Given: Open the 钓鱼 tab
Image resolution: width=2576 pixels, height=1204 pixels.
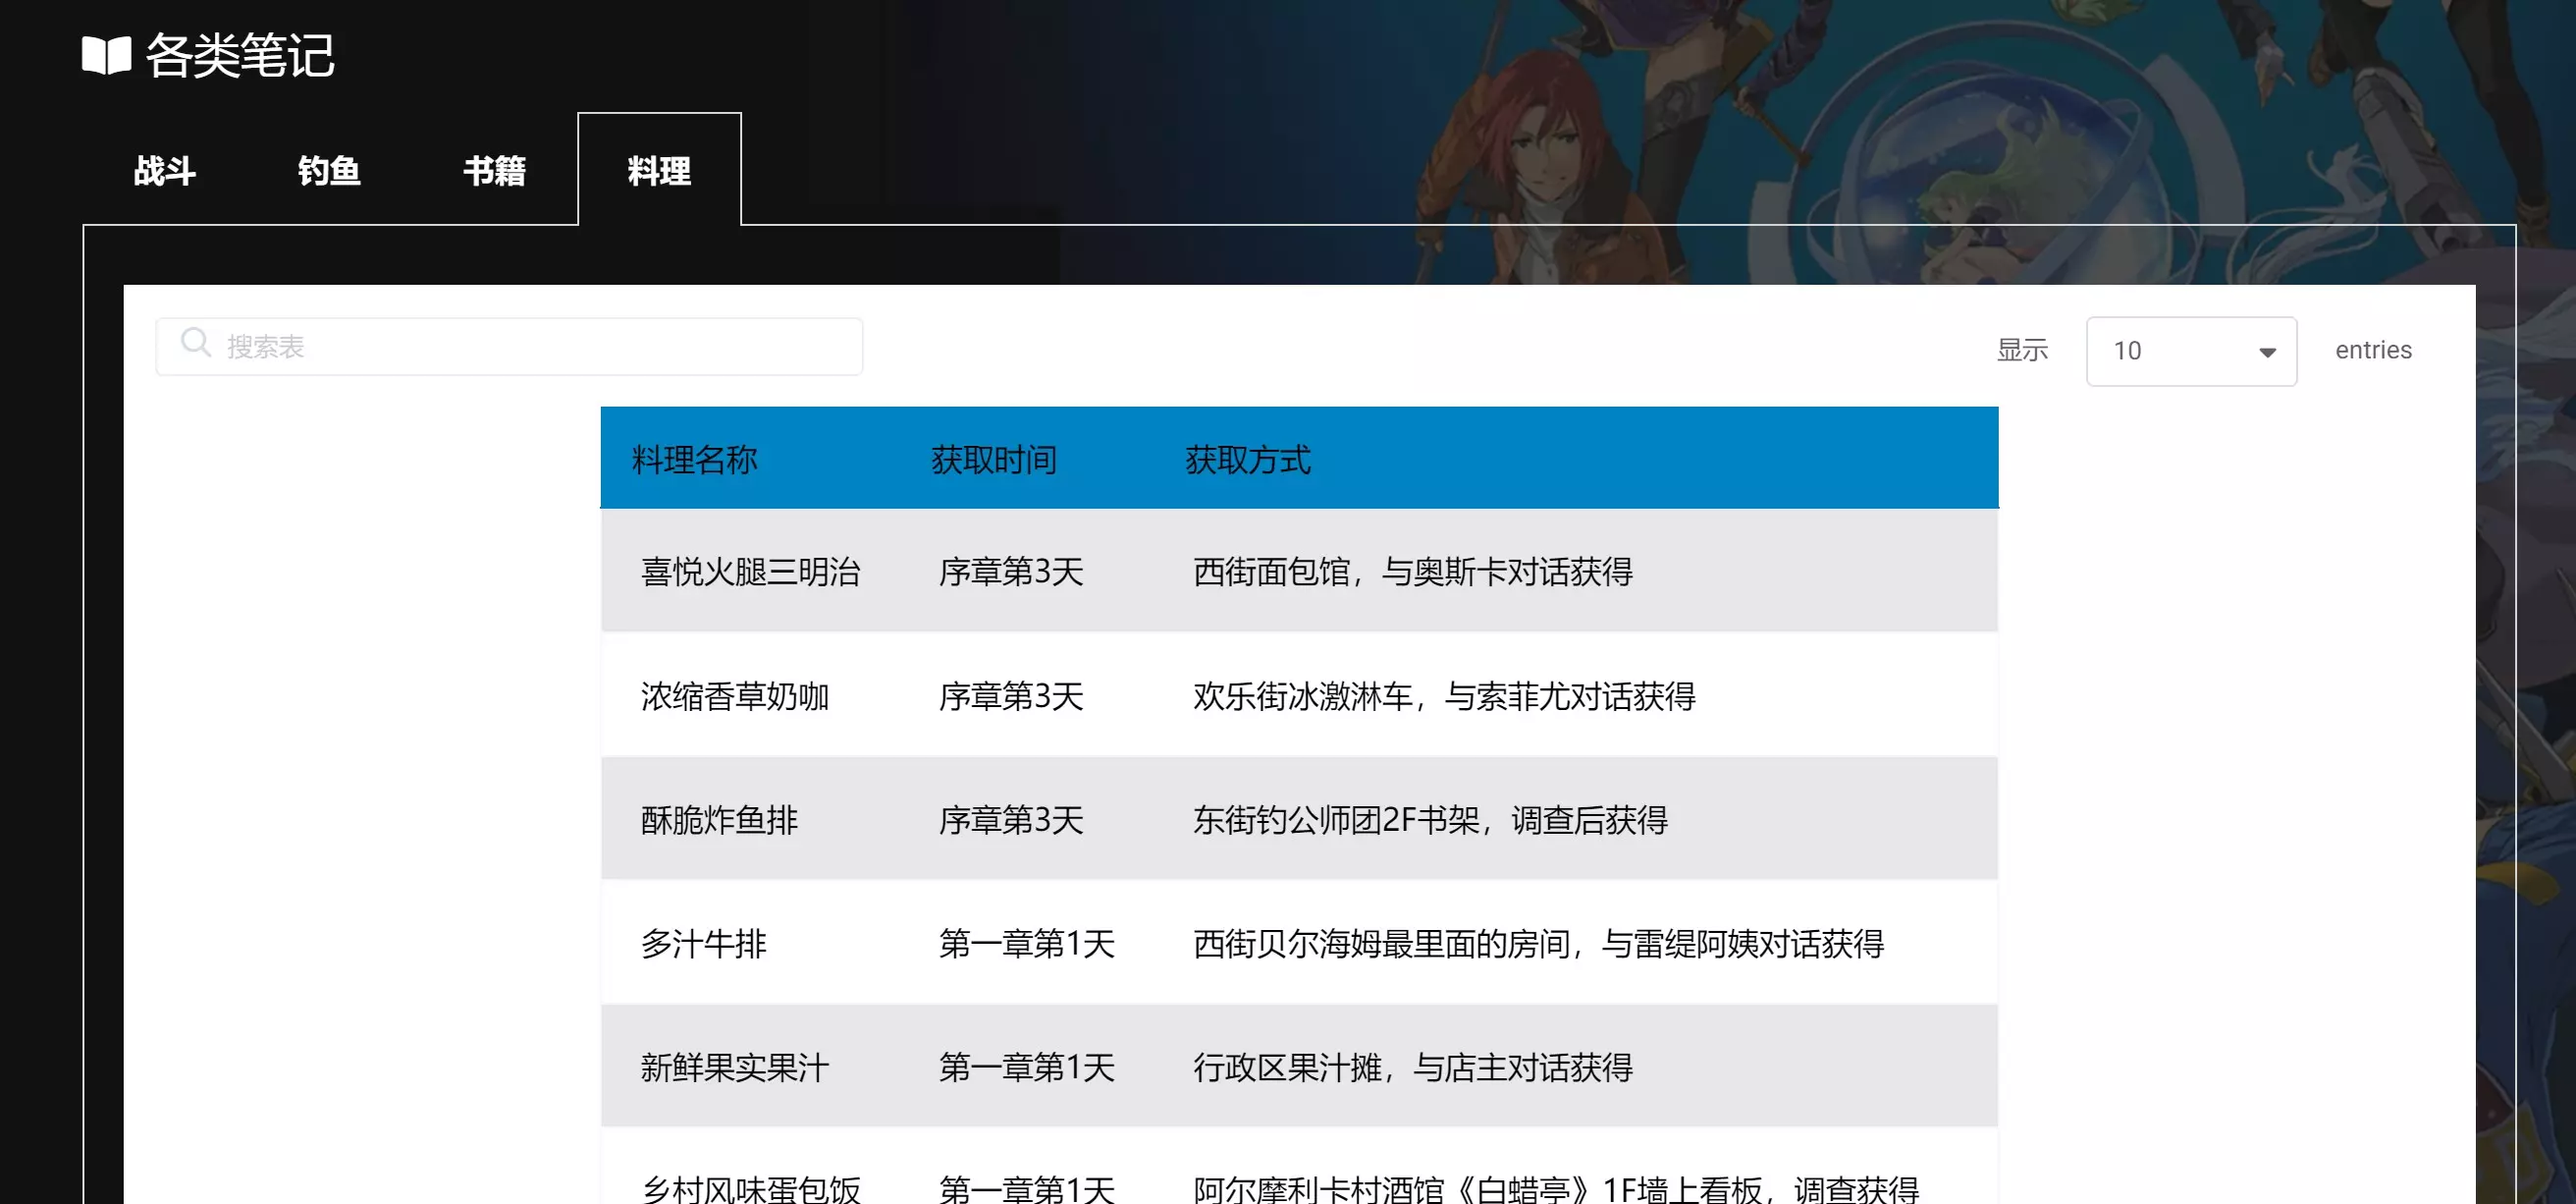Looking at the screenshot, I should coord(329,171).
